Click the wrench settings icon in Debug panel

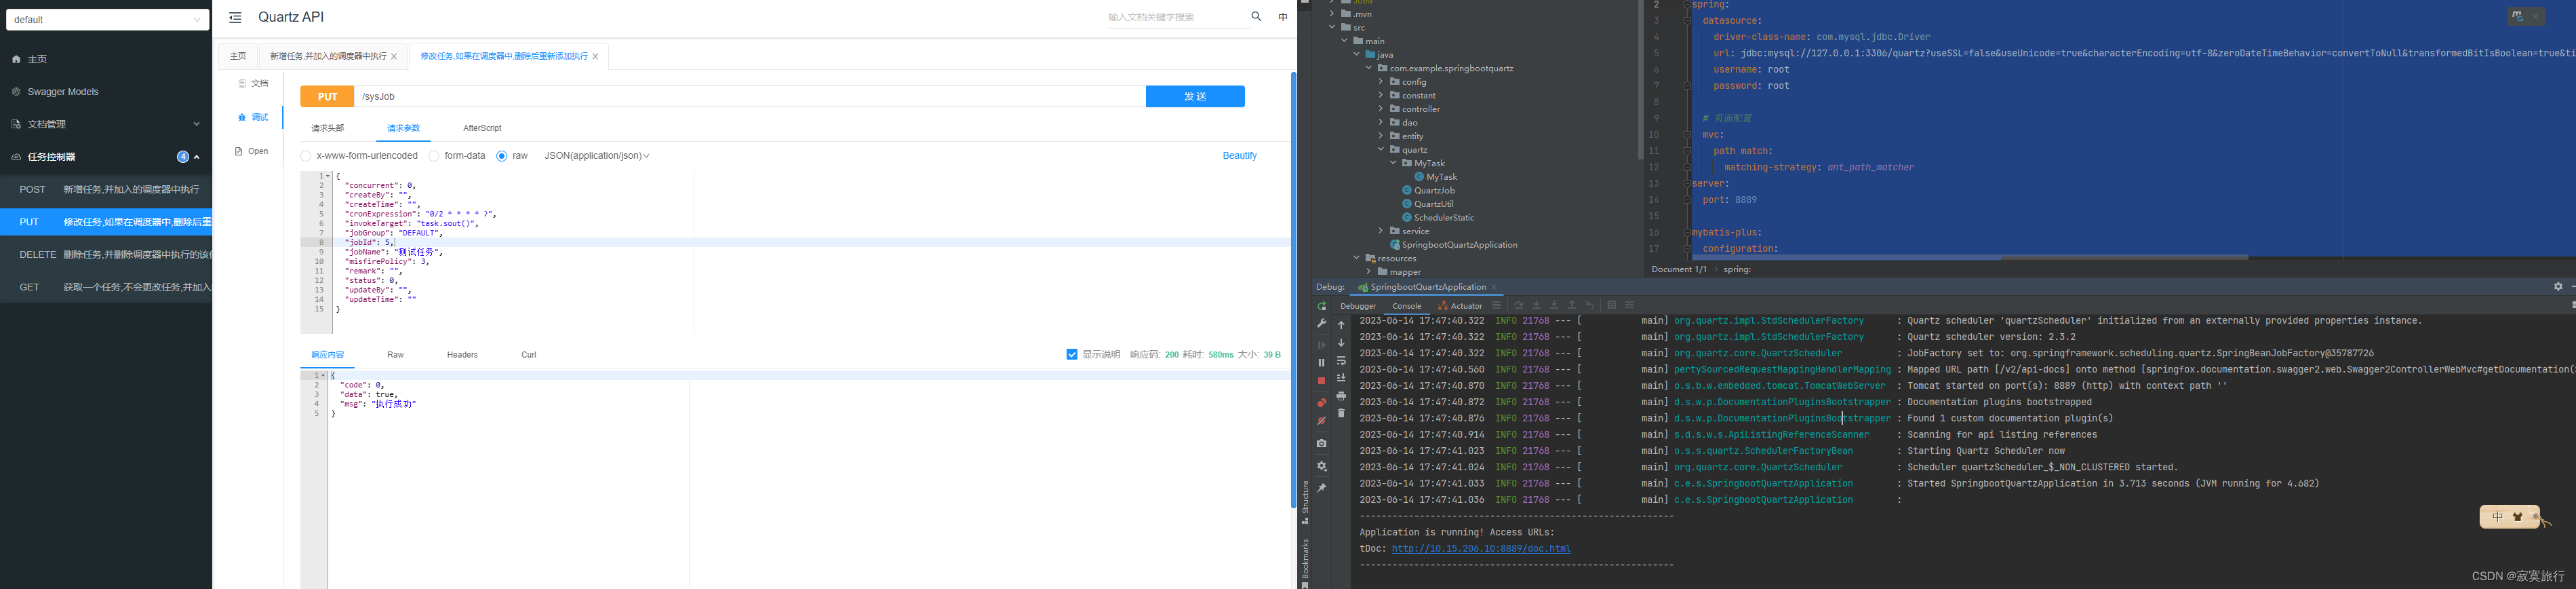coord(1321,324)
